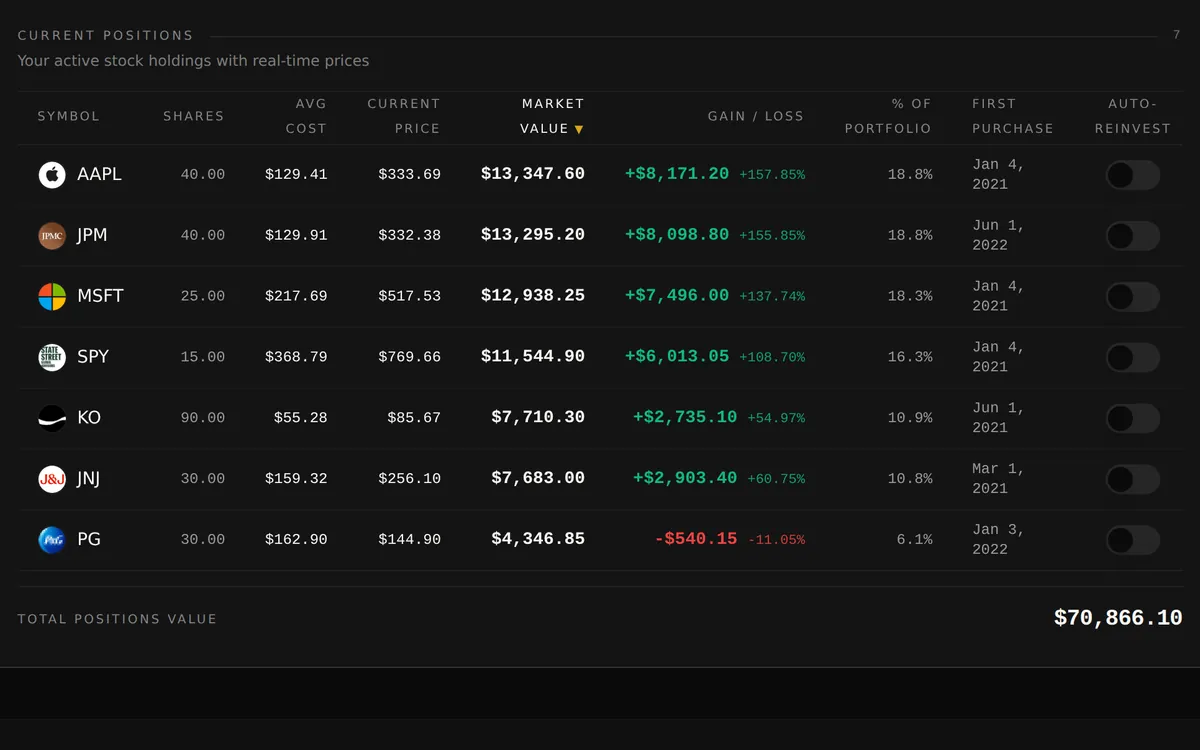Click SPY avg cost $368.79
This screenshot has width=1200, height=750.
click(x=296, y=357)
